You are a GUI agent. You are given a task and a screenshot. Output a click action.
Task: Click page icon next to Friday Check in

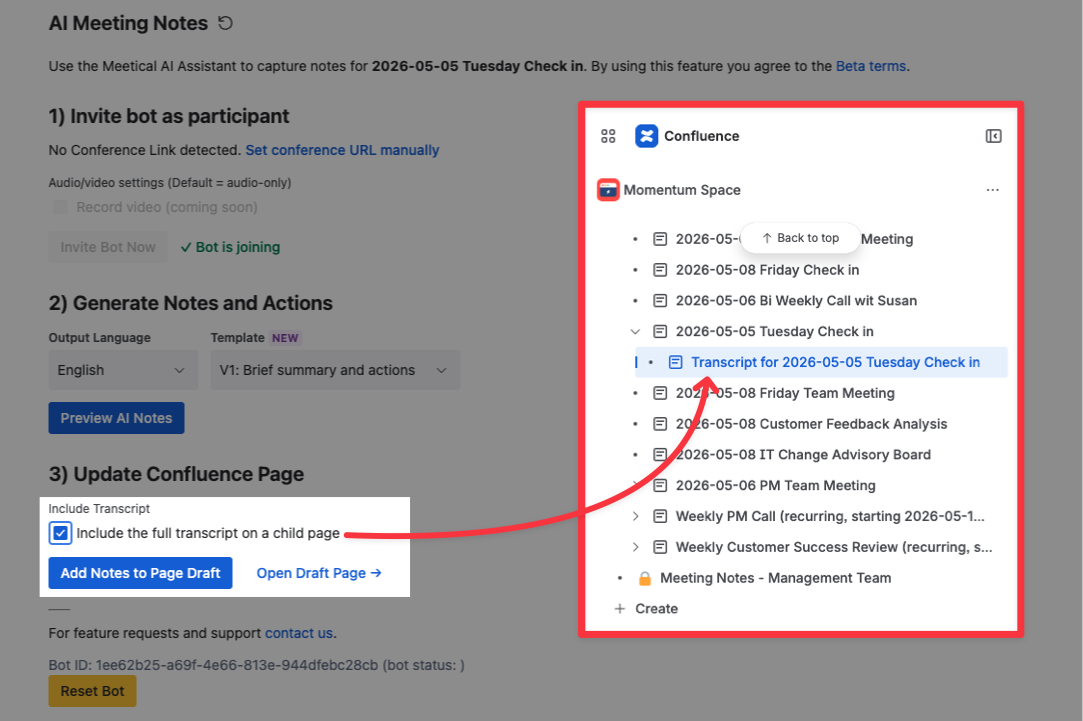click(660, 270)
